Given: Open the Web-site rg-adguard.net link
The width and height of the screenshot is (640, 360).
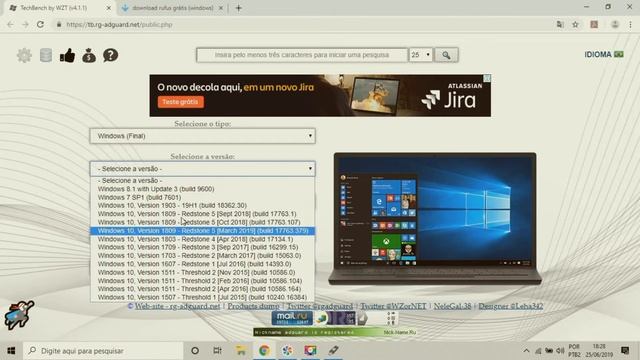Looking at the screenshot, I should [x=177, y=306].
